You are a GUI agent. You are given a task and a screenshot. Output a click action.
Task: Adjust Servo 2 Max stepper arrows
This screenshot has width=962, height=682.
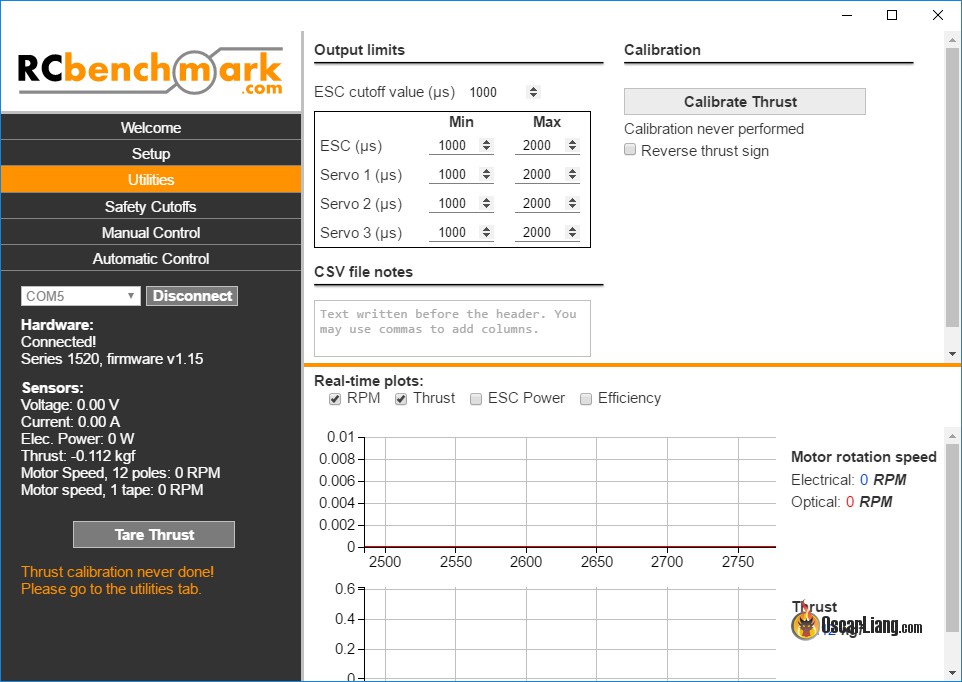(x=572, y=203)
